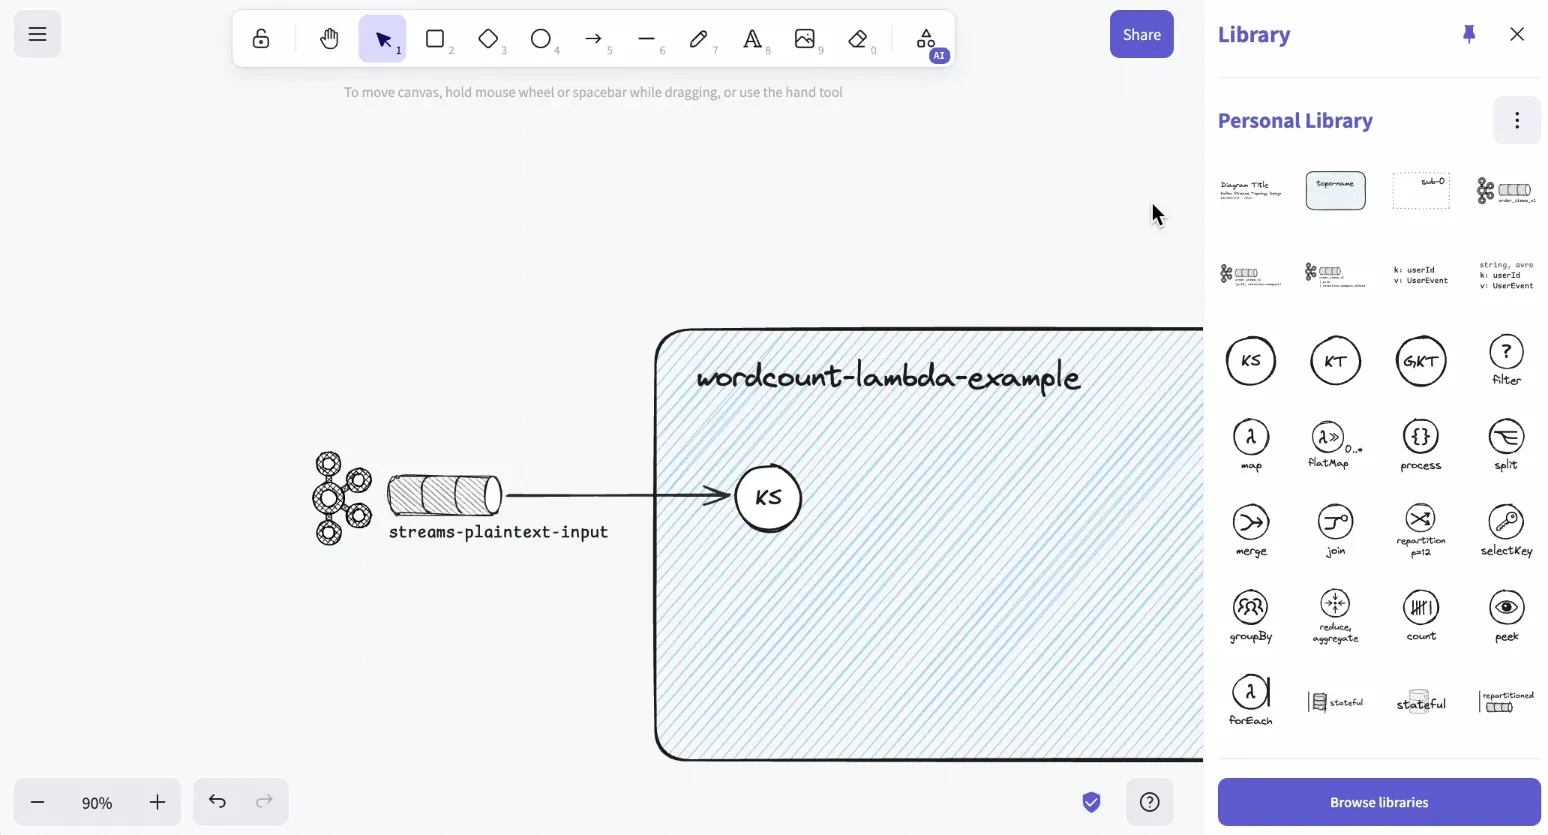1548x835 pixels.
Task: Select the Rectangle tool
Action: 435,39
